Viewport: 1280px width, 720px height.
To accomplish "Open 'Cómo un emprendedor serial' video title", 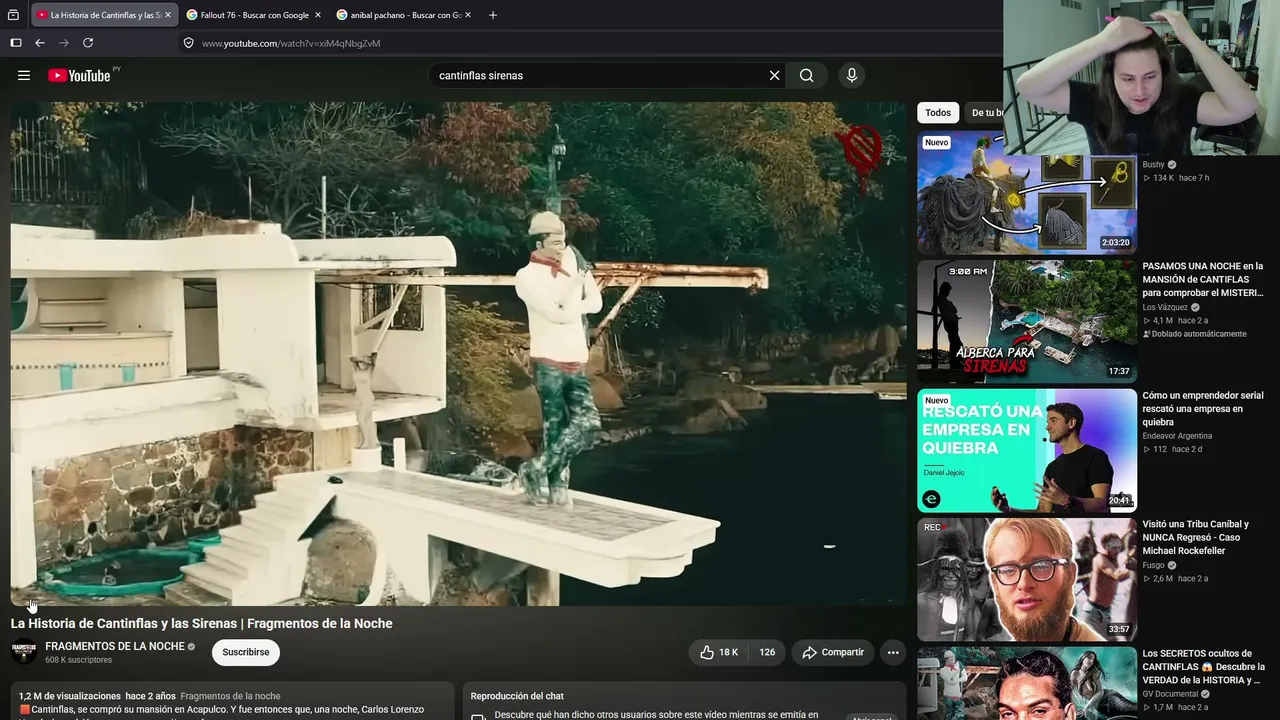I will (x=1203, y=408).
